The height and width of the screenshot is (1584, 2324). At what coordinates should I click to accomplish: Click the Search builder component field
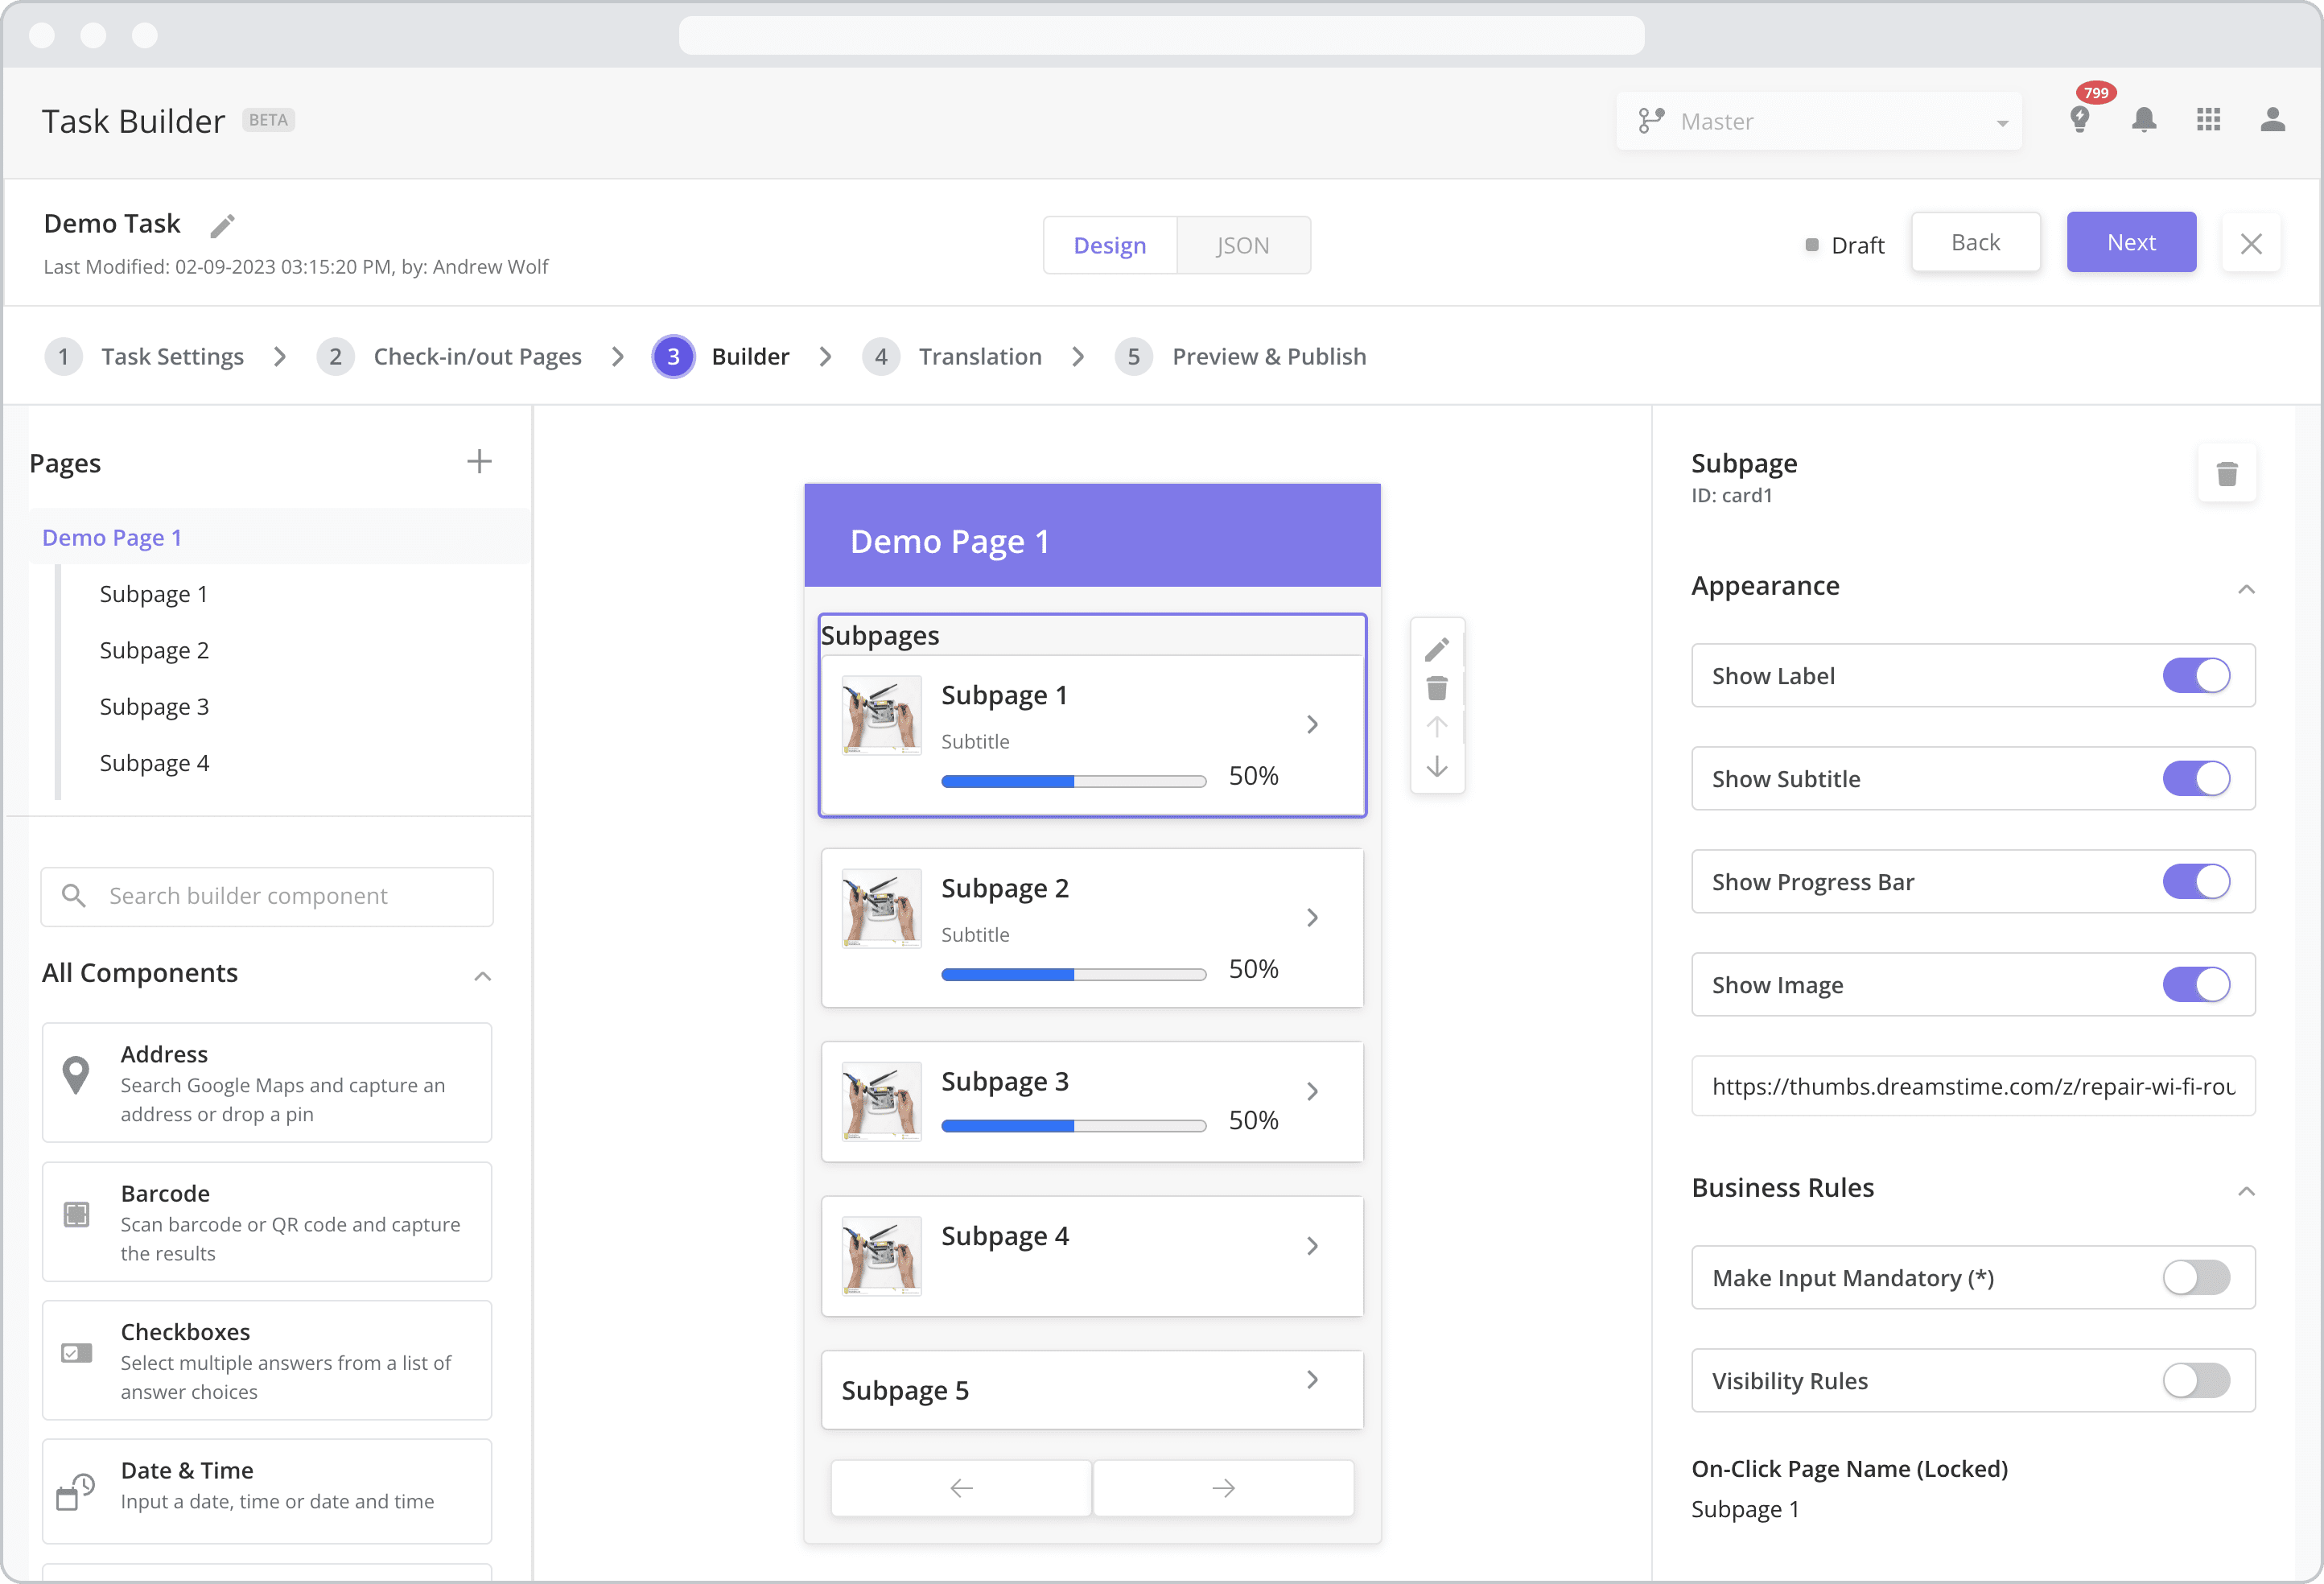pos(267,896)
